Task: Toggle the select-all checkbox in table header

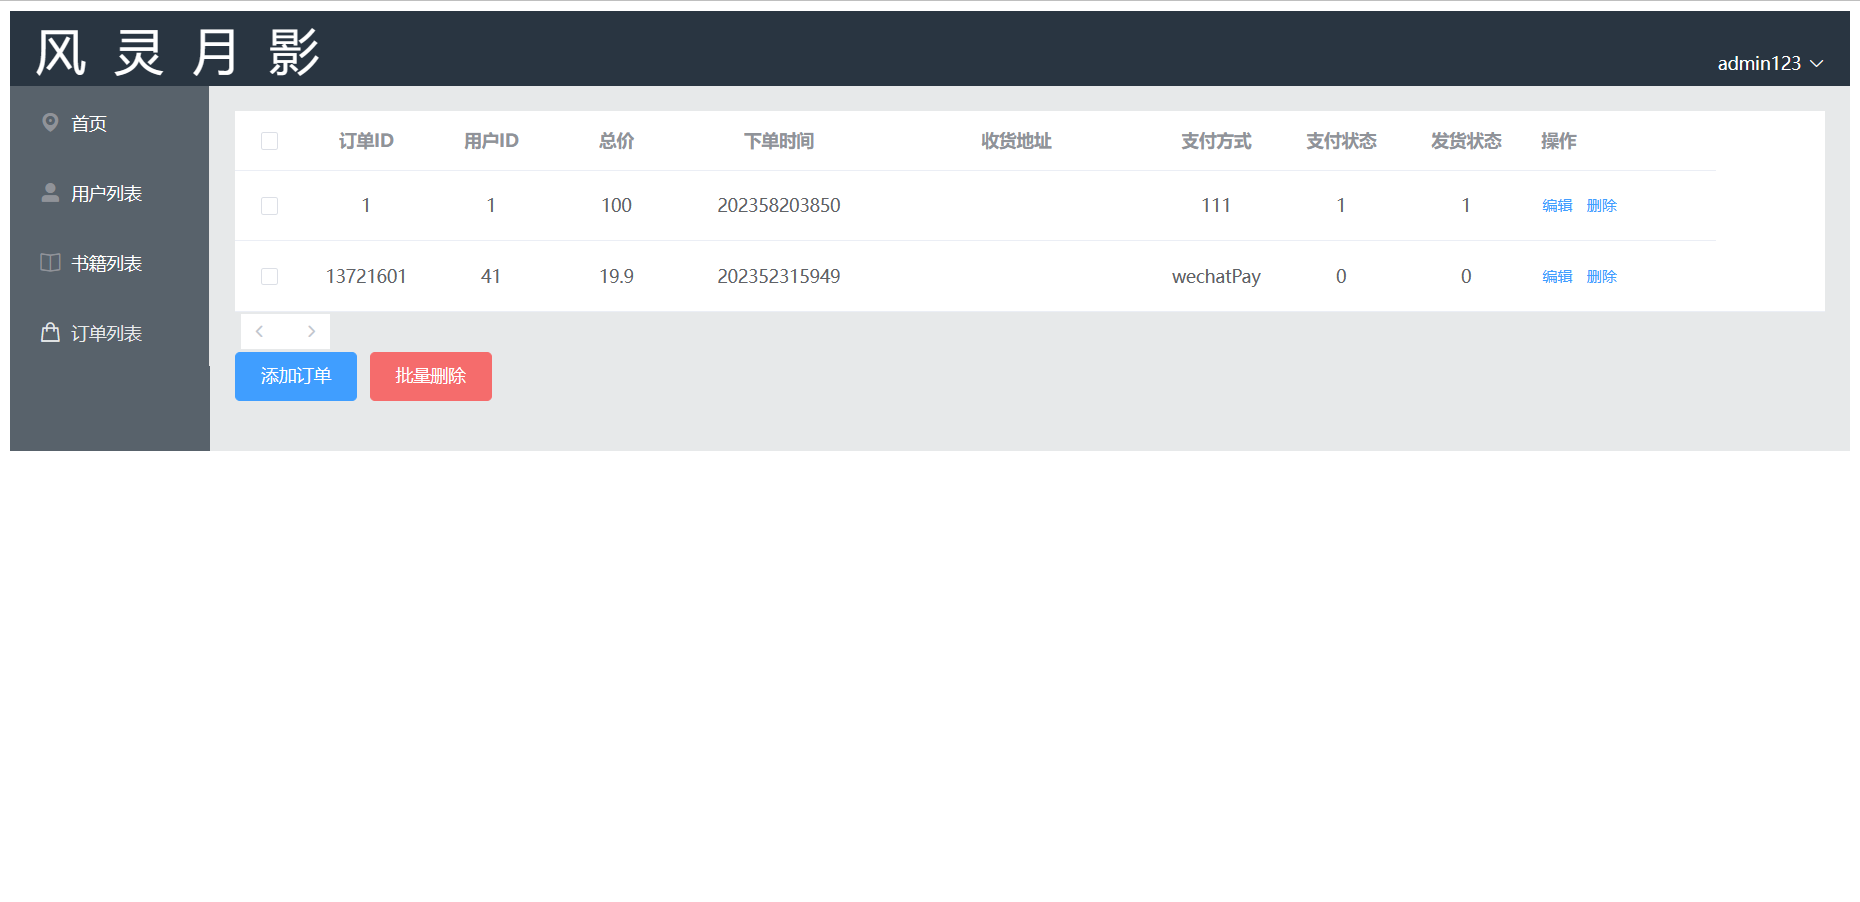Action: [269, 141]
